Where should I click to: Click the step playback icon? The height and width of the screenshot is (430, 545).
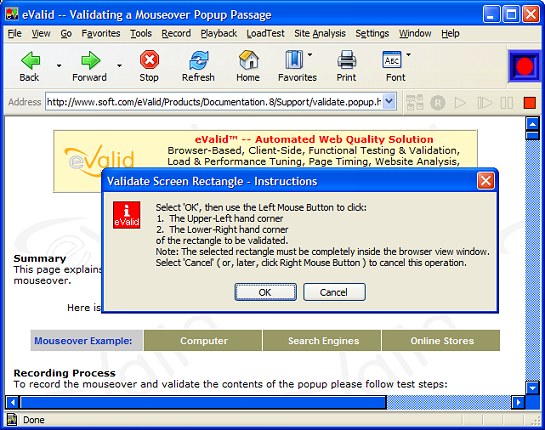pos(485,103)
